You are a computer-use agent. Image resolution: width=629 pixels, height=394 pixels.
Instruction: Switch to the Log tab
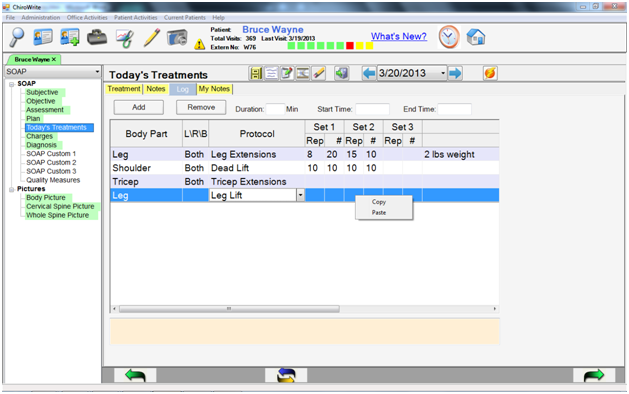(183, 89)
